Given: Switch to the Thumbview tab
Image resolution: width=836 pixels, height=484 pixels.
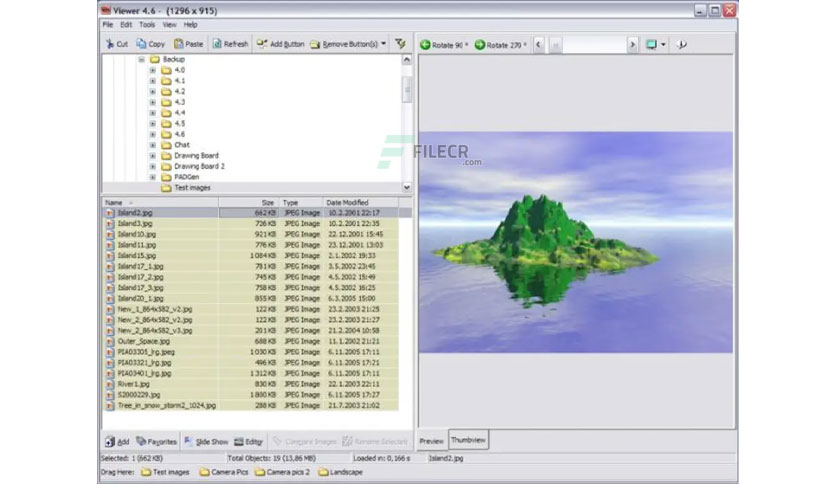Looking at the screenshot, I should coord(468,440).
